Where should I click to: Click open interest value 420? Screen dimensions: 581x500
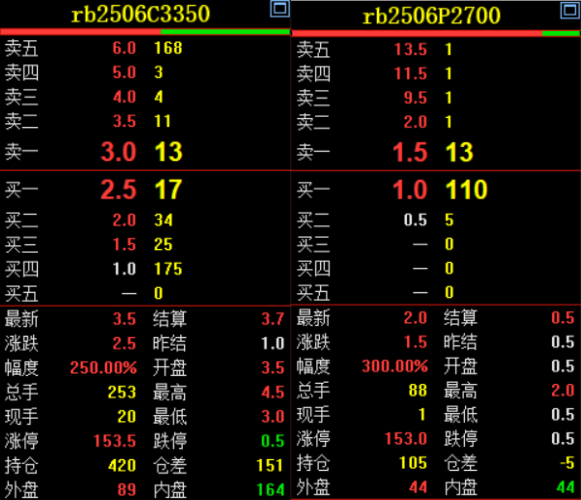[122, 466]
